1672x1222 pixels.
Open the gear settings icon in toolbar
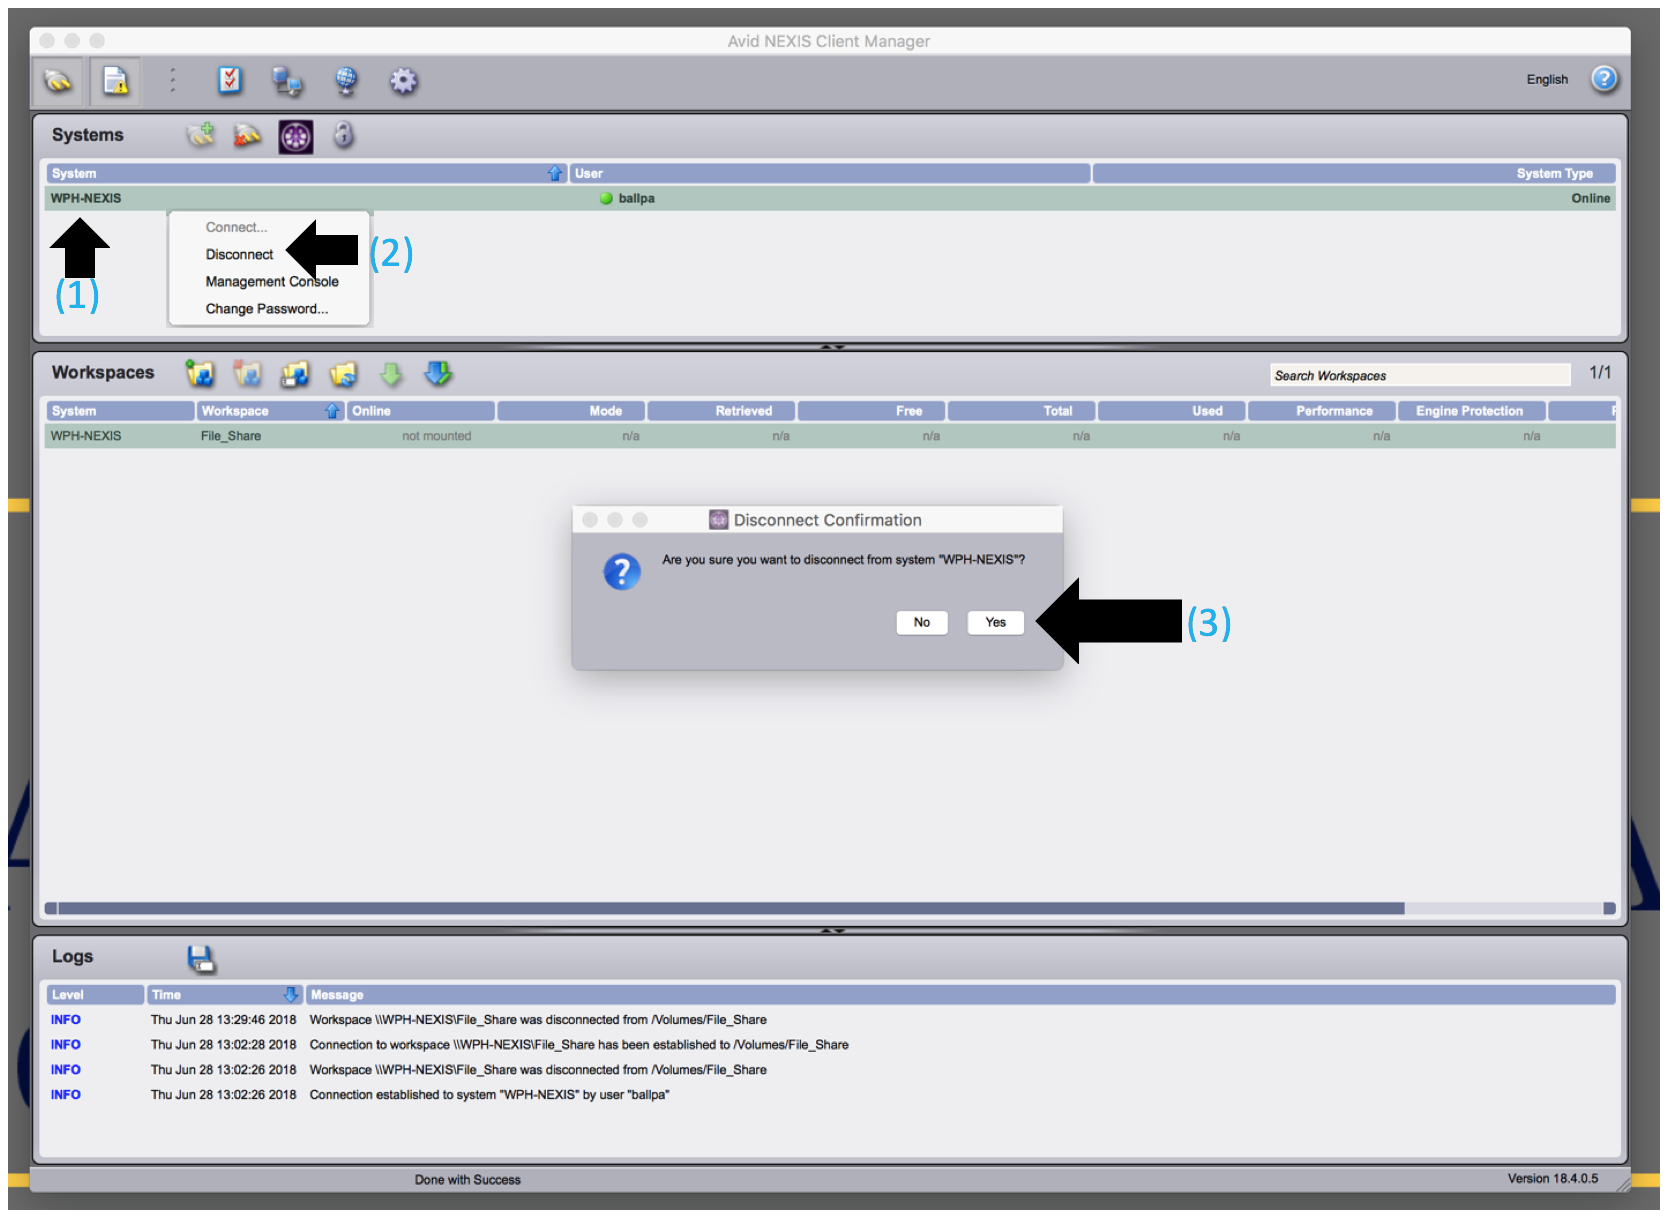tap(403, 81)
